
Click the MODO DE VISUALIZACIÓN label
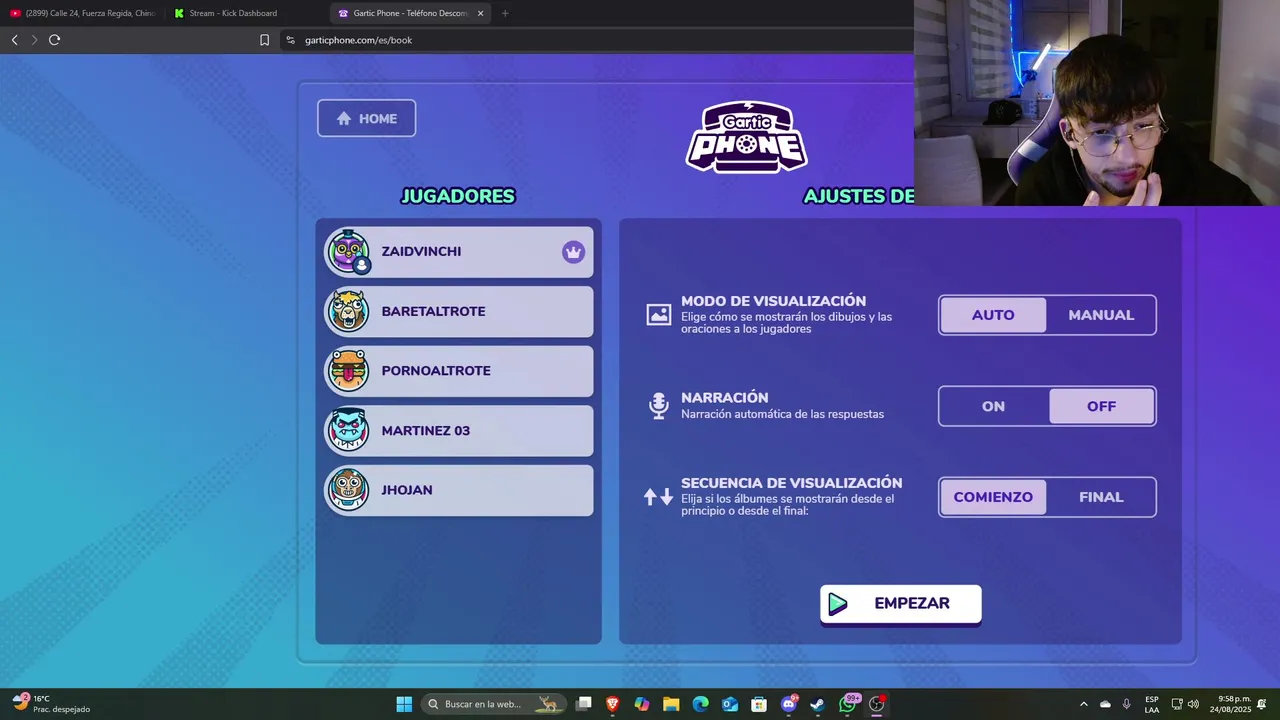(773, 301)
